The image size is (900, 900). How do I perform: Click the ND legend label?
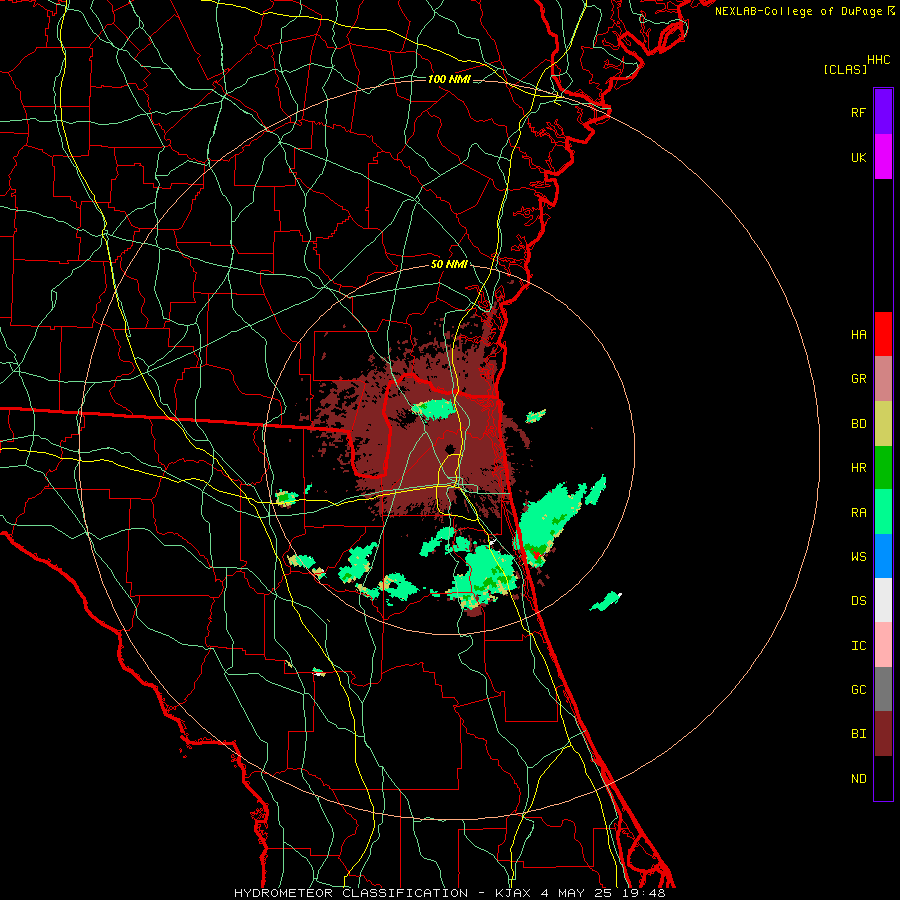tap(858, 778)
